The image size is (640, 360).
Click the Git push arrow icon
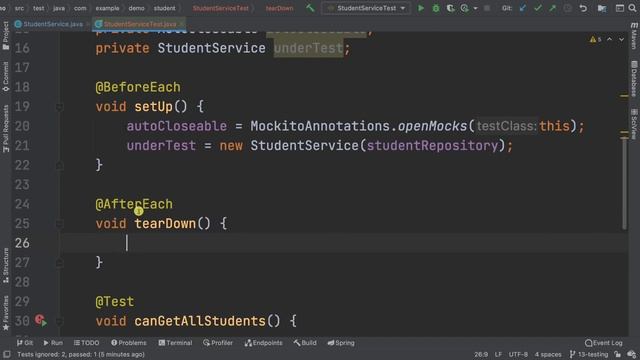(x=552, y=8)
